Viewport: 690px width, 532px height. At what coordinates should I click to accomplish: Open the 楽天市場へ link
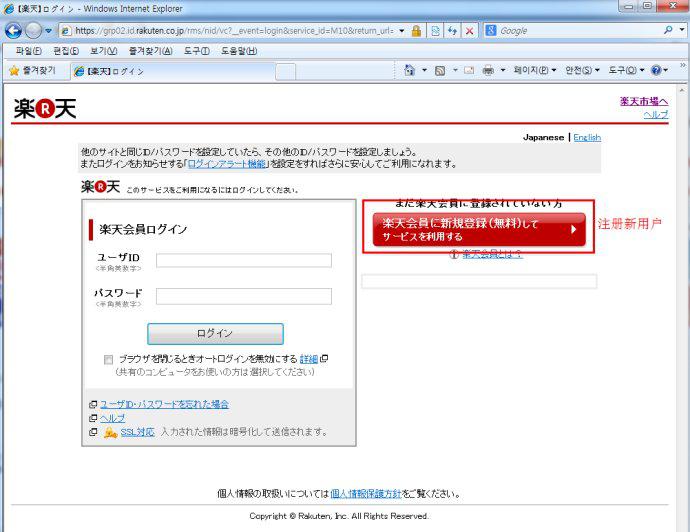coord(644,101)
